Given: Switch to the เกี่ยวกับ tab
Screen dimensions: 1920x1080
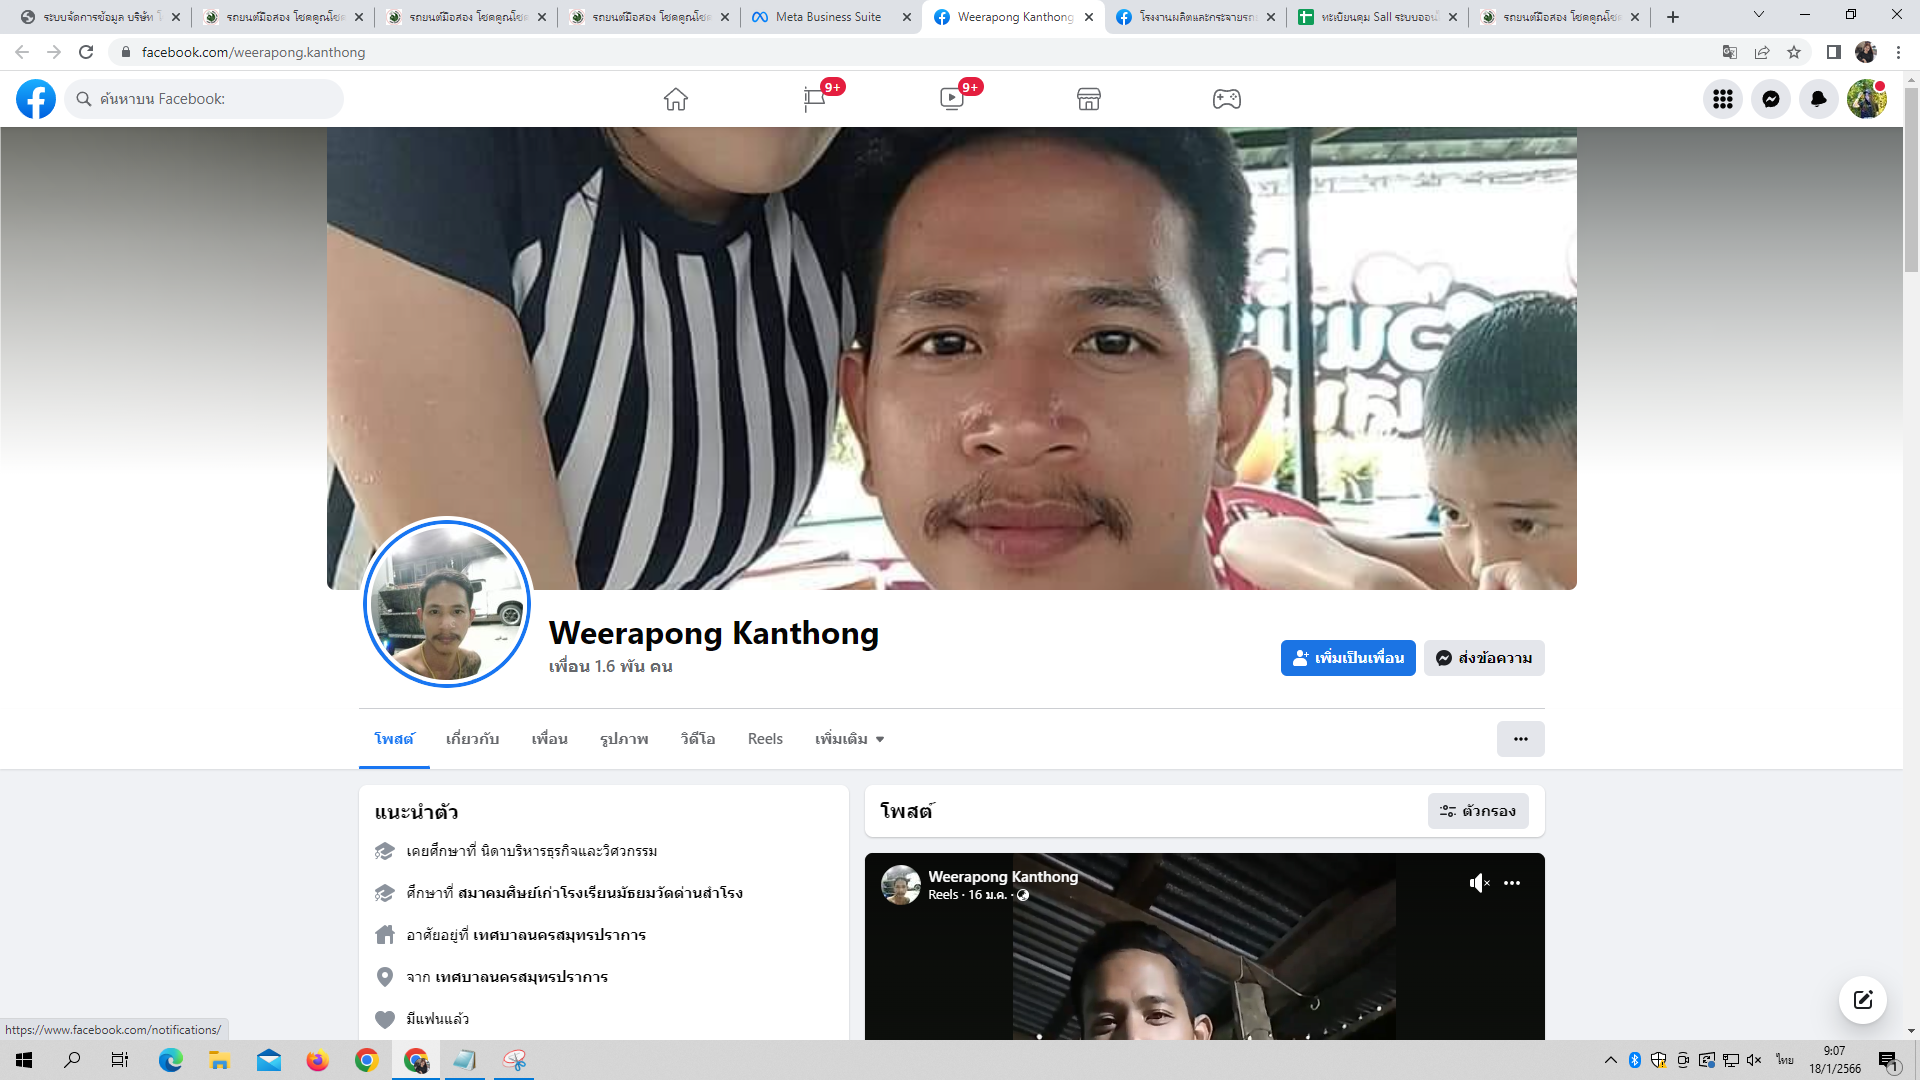Looking at the screenshot, I should pyautogui.click(x=472, y=739).
